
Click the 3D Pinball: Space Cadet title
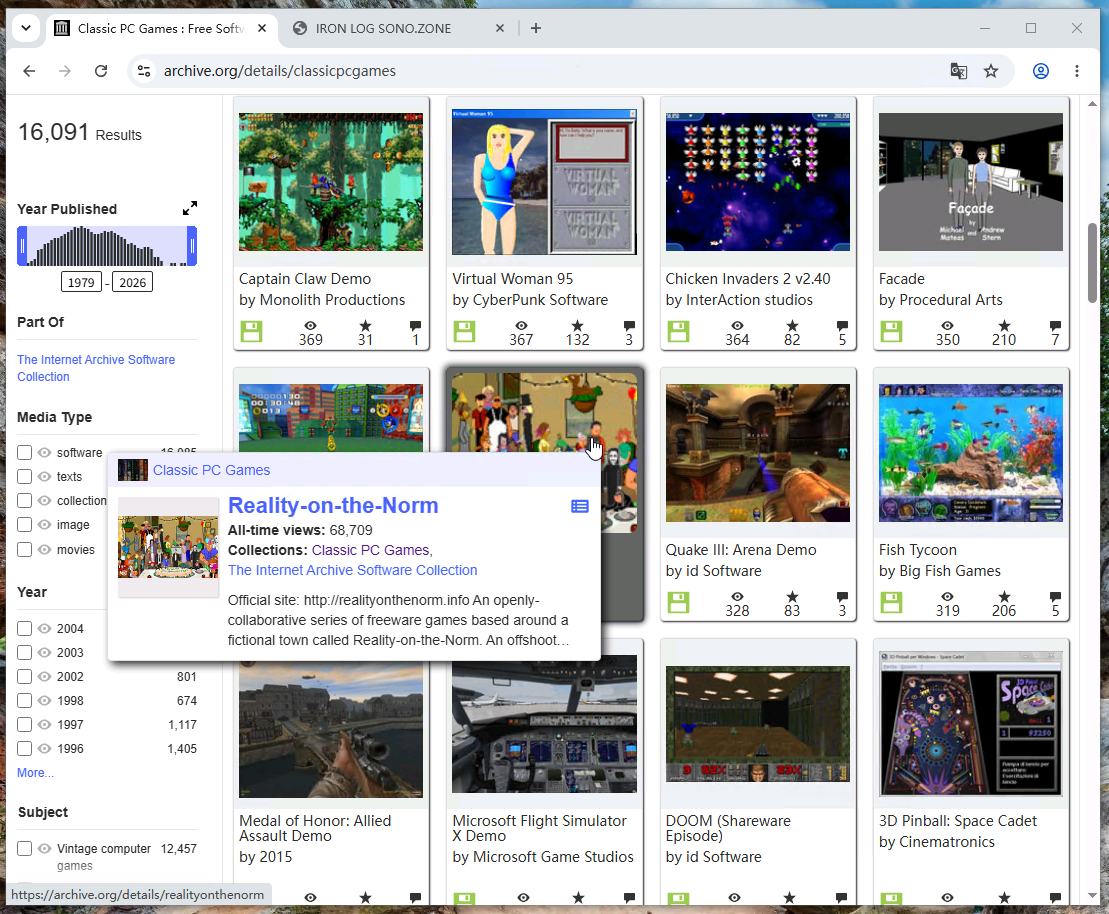click(958, 821)
